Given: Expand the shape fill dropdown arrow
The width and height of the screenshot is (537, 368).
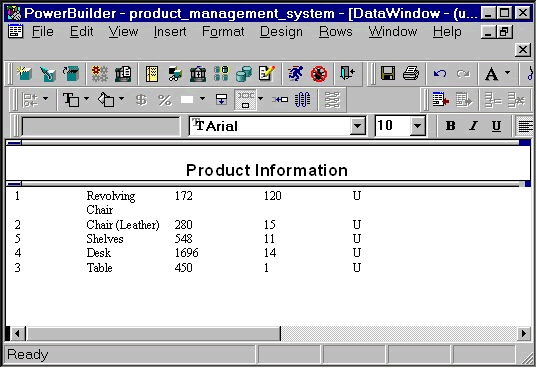Looking at the screenshot, I should tap(121, 99).
